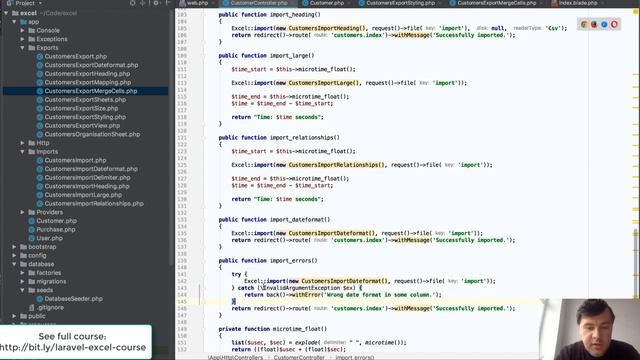
Task: Click the yellow inspection indicator at editor top-right
Action: [635, 11]
